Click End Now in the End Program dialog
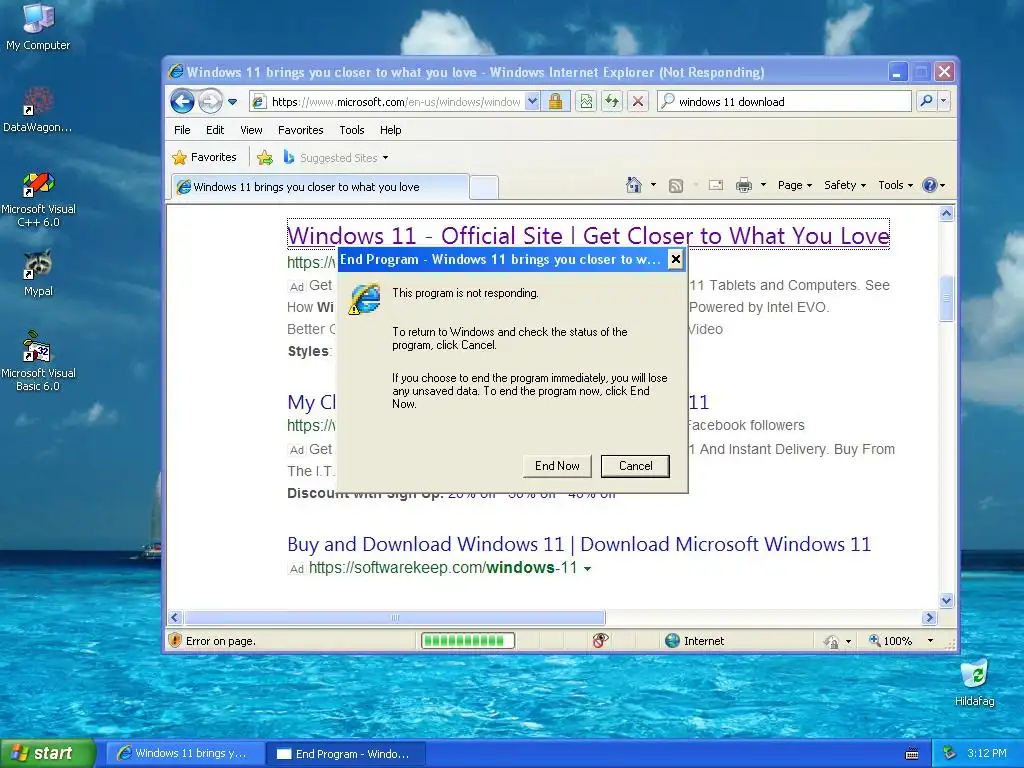 (x=557, y=466)
